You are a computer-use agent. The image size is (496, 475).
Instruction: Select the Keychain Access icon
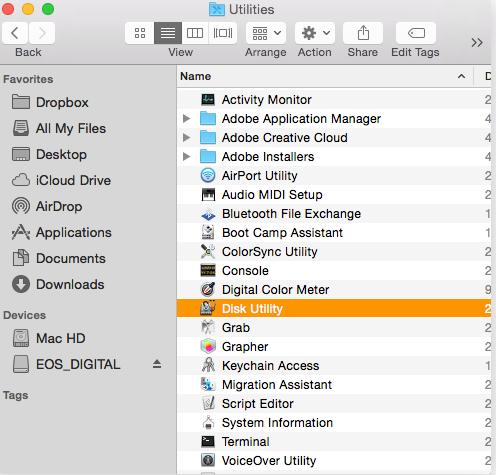[x=208, y=365]
